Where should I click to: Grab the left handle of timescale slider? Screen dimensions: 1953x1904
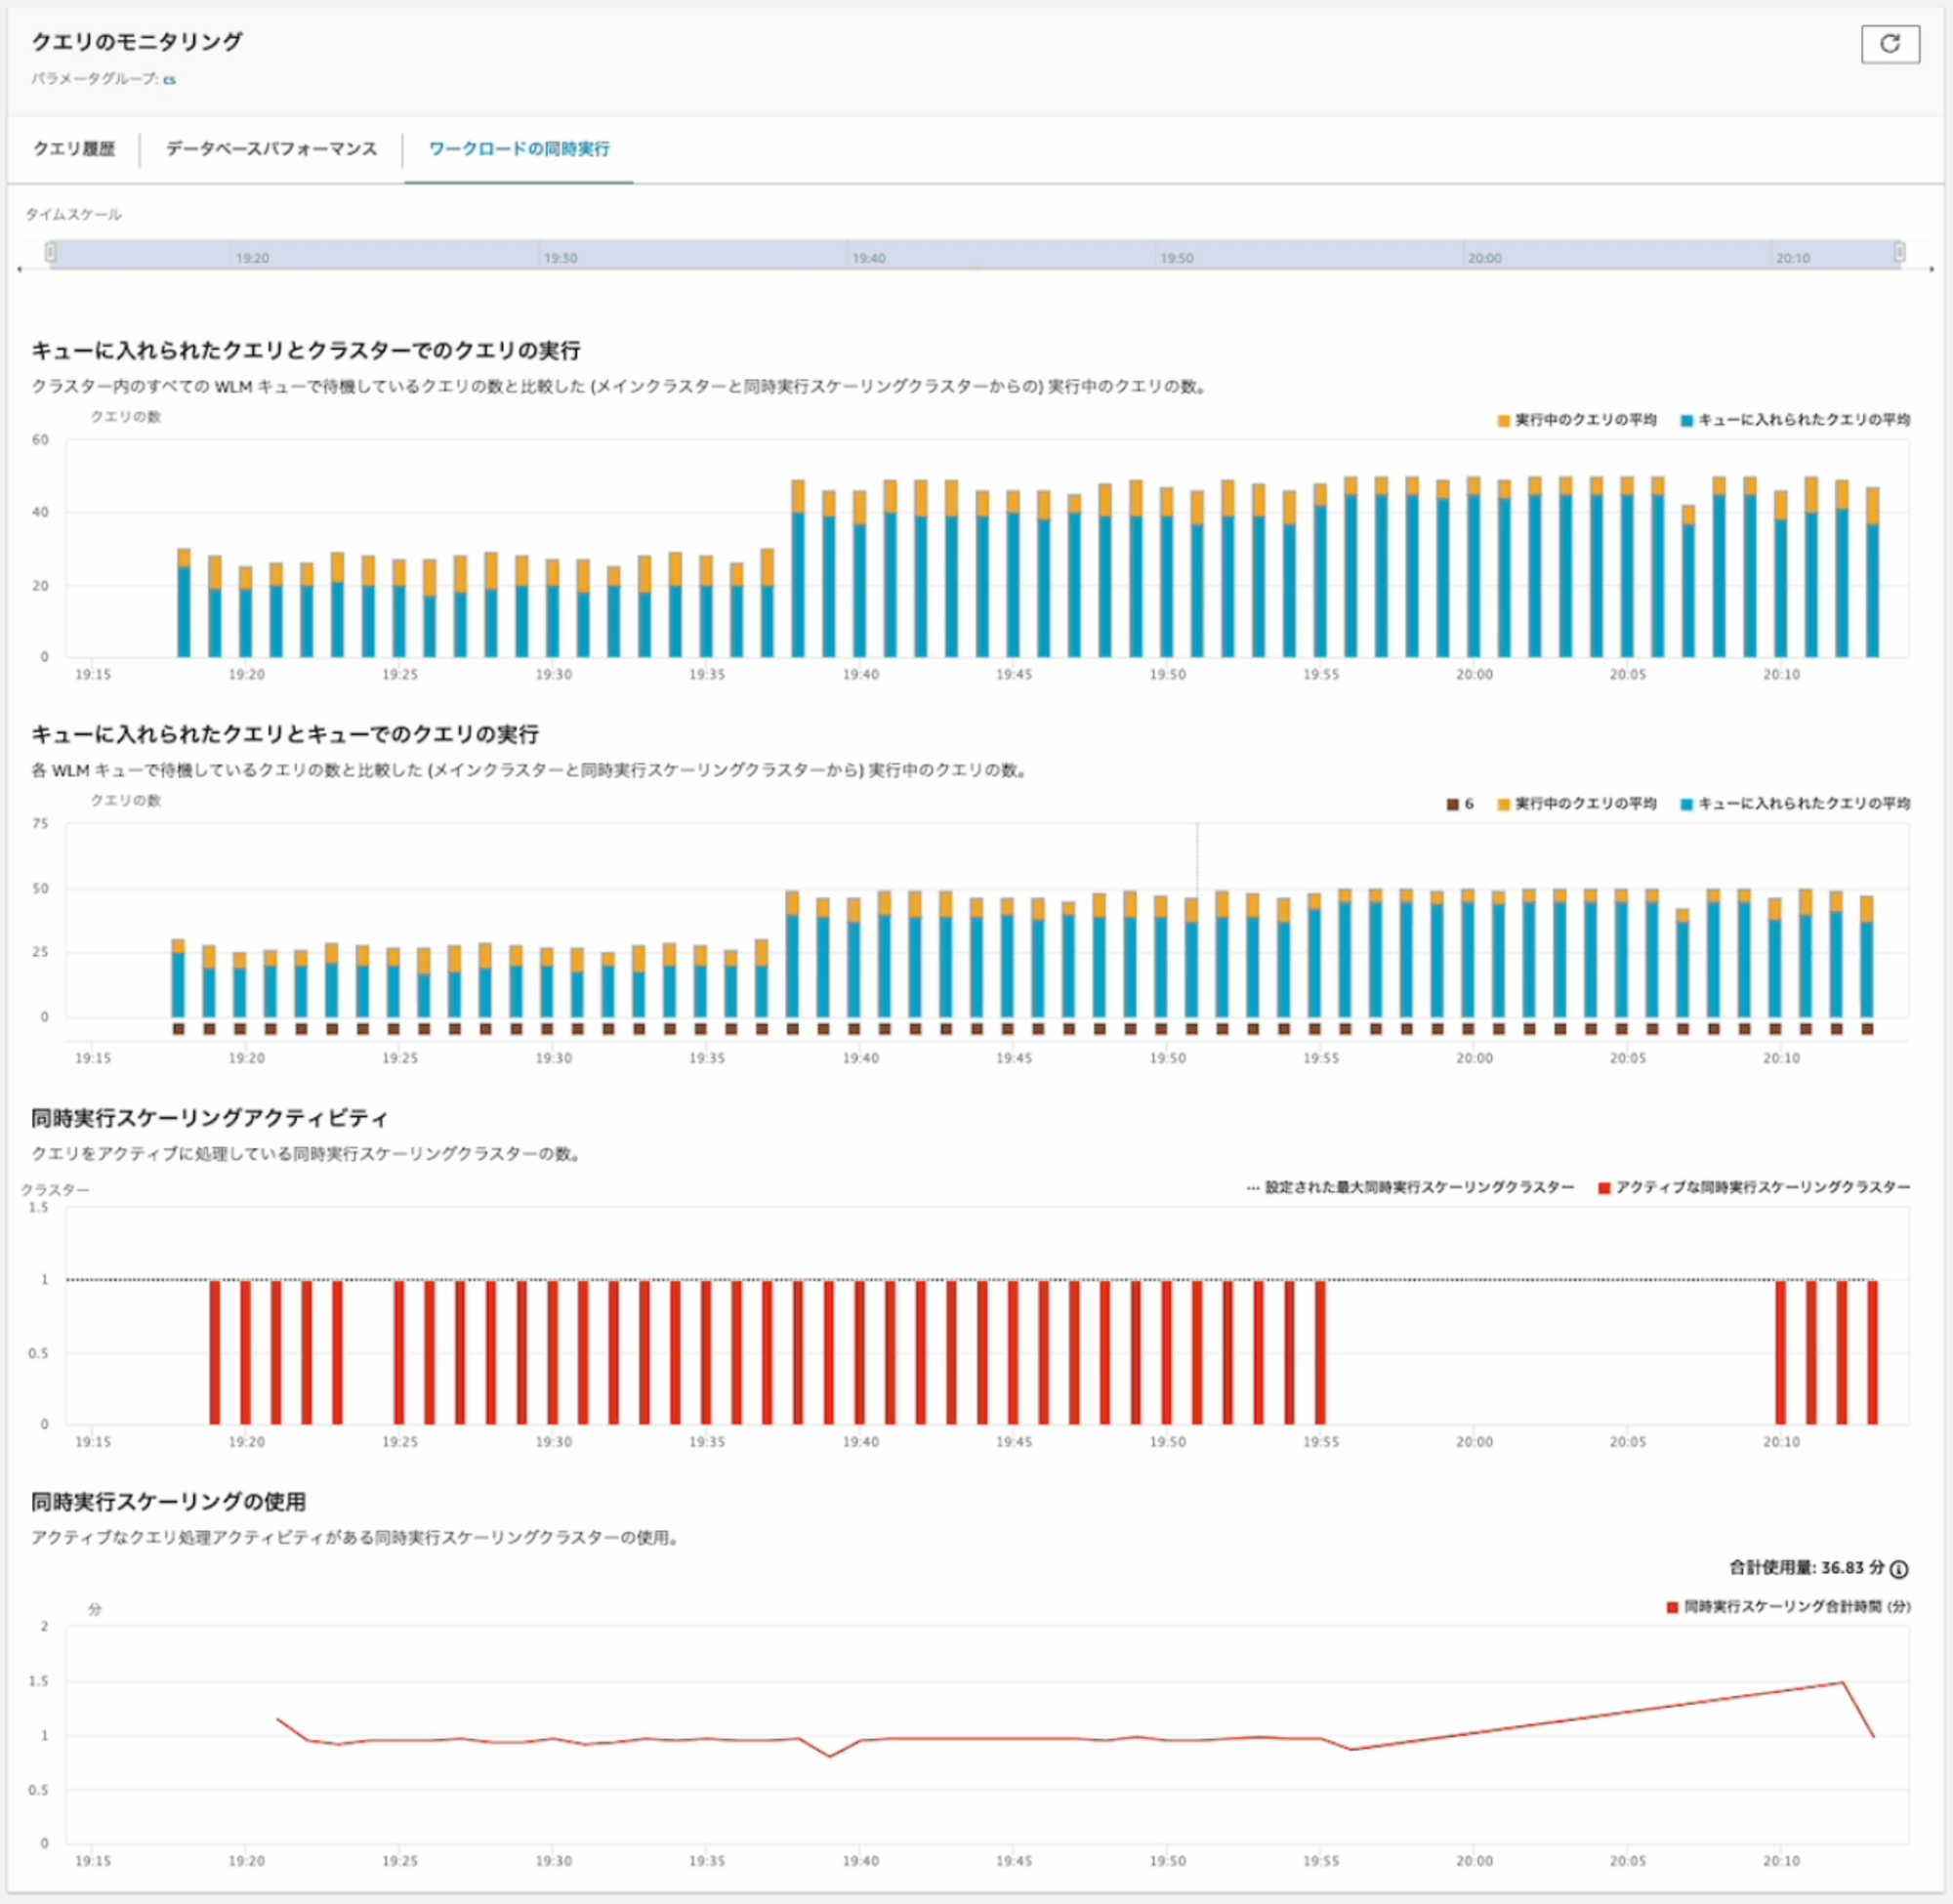tap(51, 252)
